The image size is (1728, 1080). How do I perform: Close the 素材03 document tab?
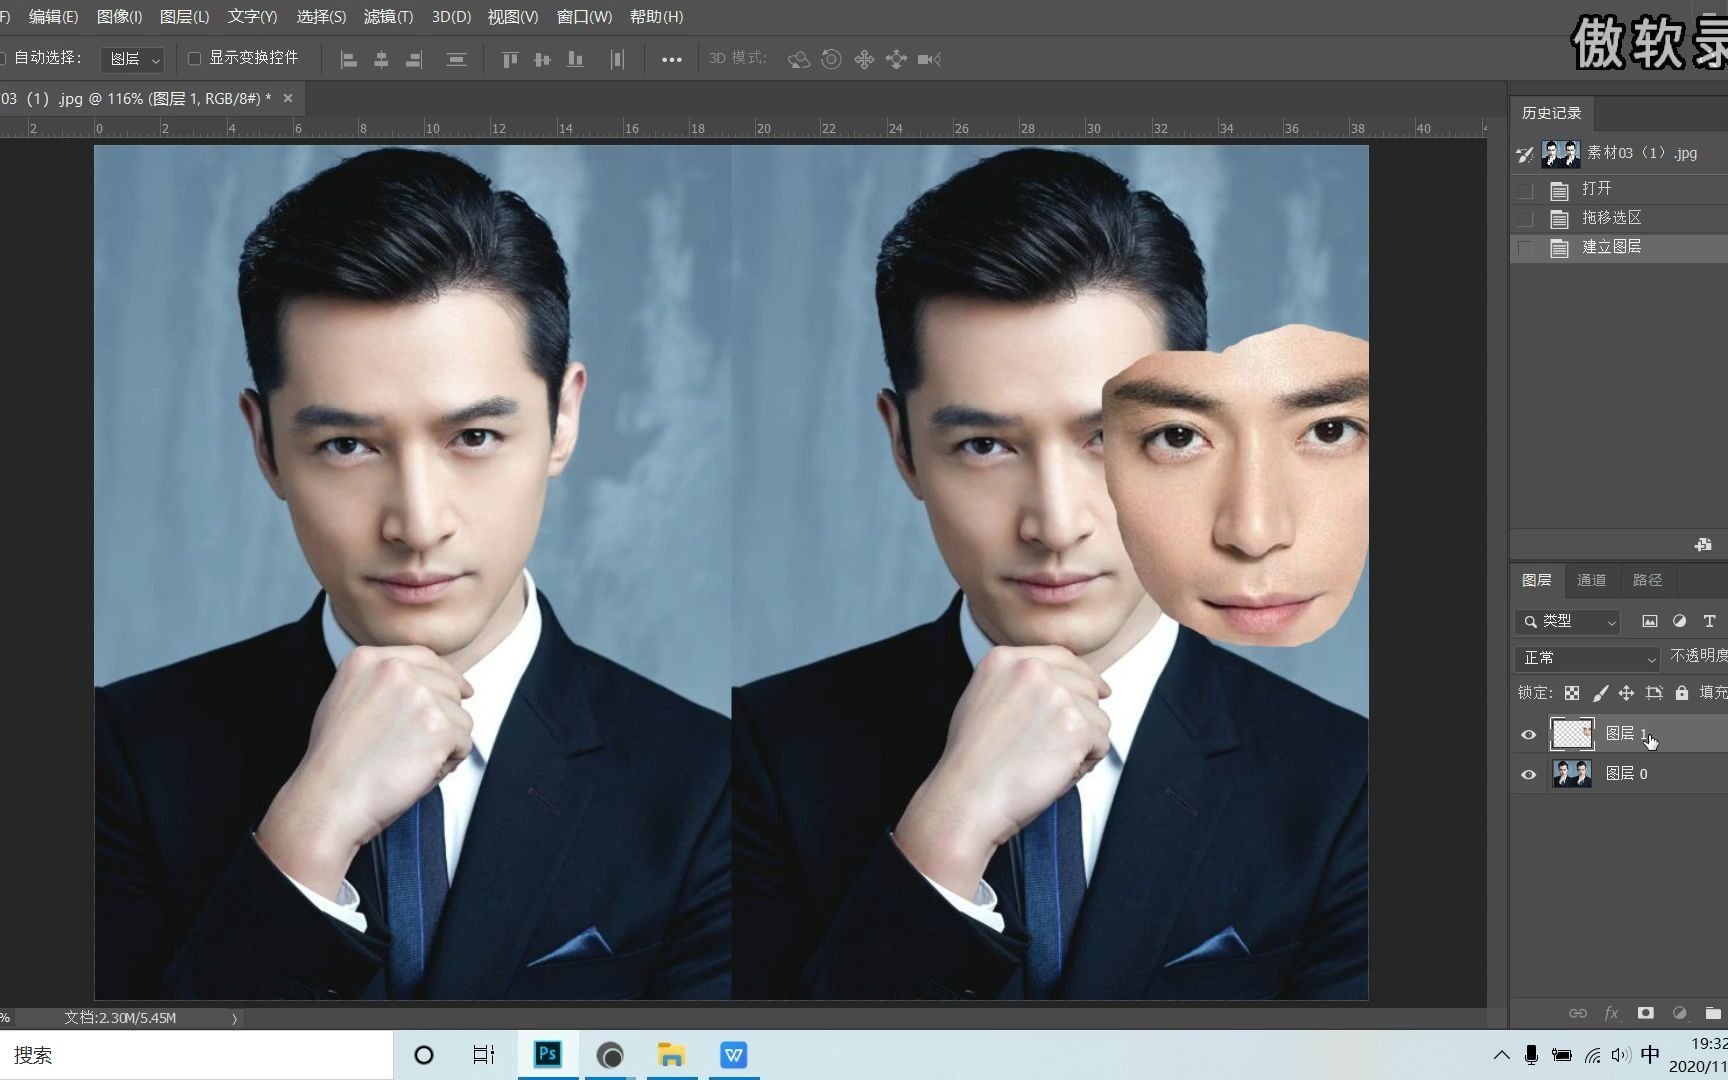pyautogui.click(x=288, y=98)
